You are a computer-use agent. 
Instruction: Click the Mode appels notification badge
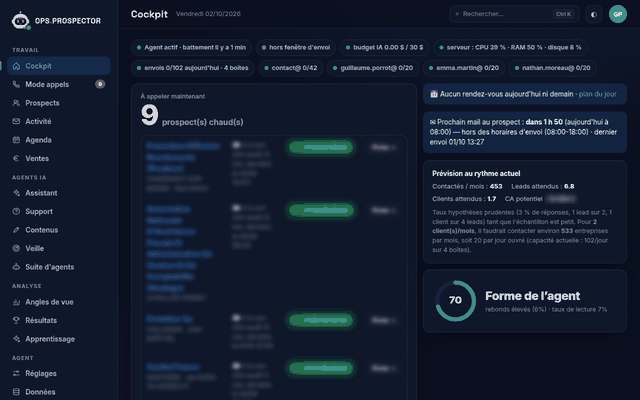[100, 84]
